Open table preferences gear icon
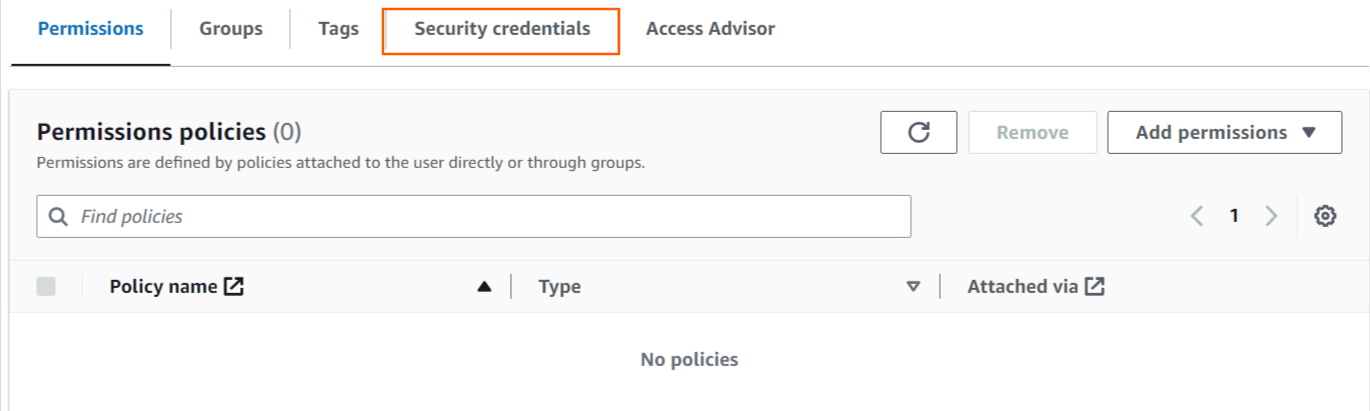Screen dimensions: 1370x411 click(x=1325, y=216)
